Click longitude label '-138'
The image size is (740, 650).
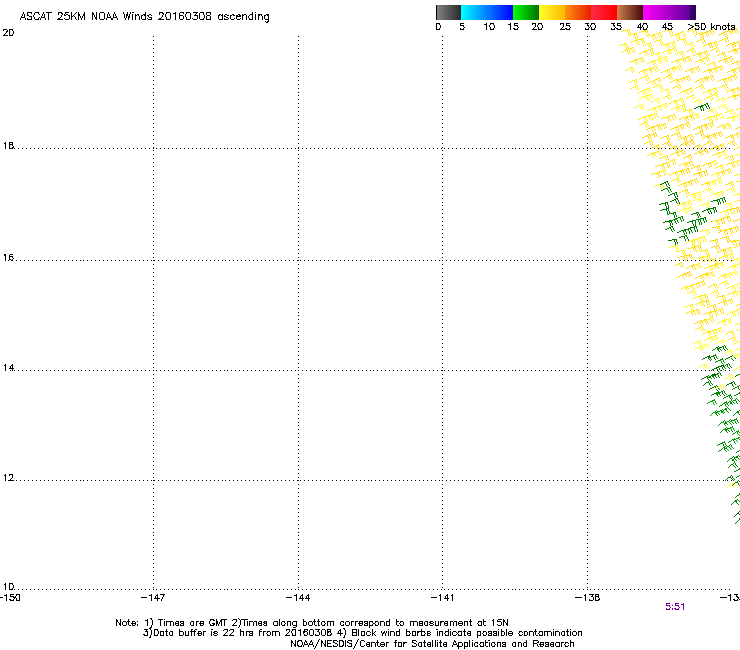point(587,598)
